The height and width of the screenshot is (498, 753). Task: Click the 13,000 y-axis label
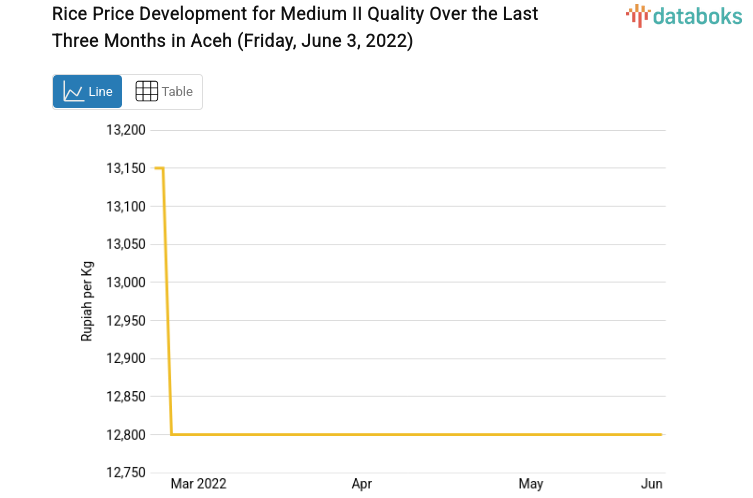pos(126,282)
